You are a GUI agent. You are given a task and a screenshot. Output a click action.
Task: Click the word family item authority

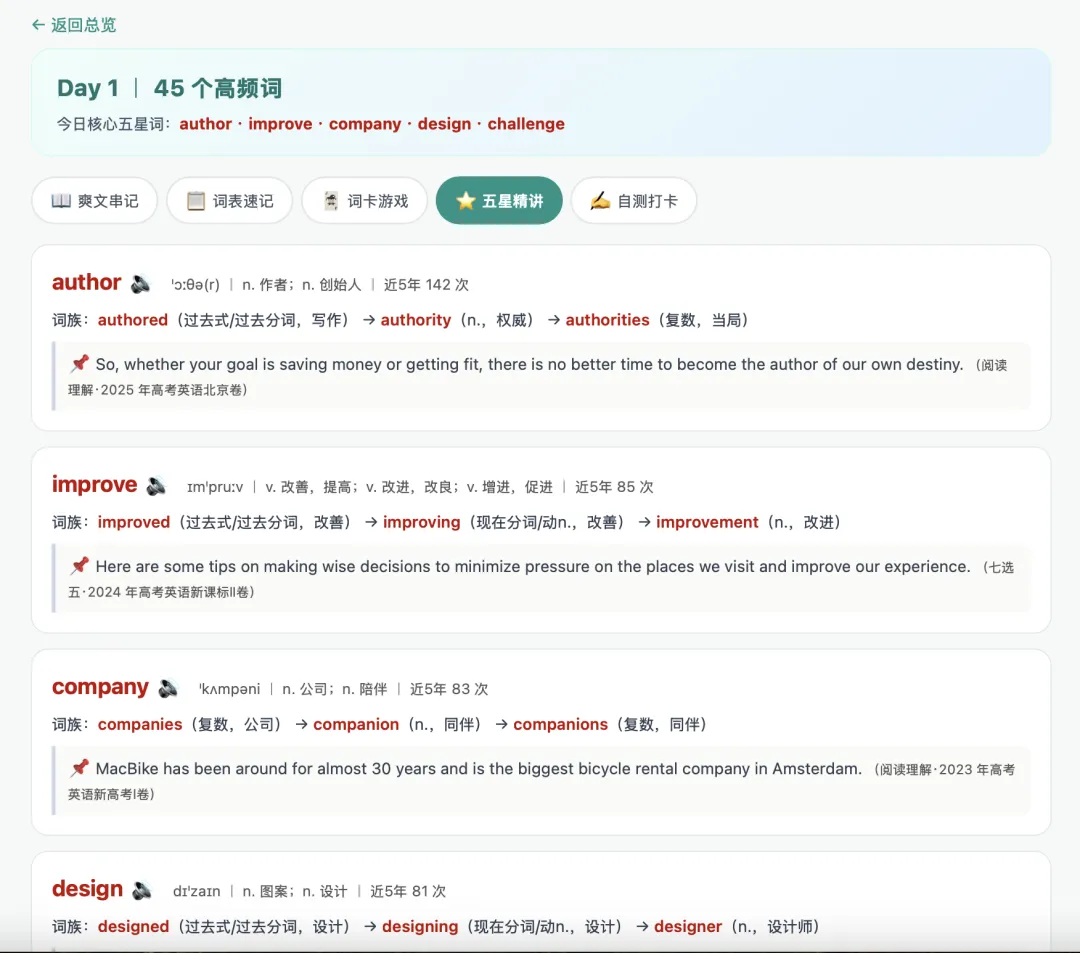pos(416,320)
